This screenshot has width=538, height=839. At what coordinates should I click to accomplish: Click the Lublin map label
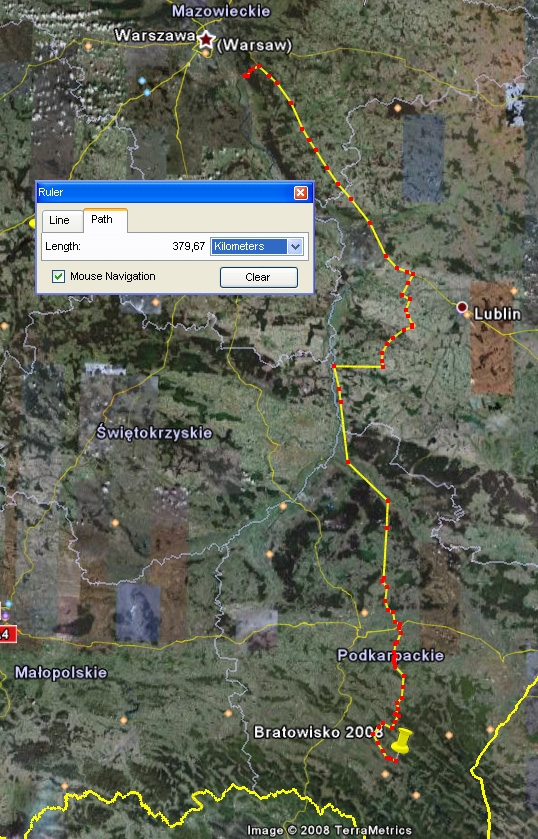pos(497,314)
